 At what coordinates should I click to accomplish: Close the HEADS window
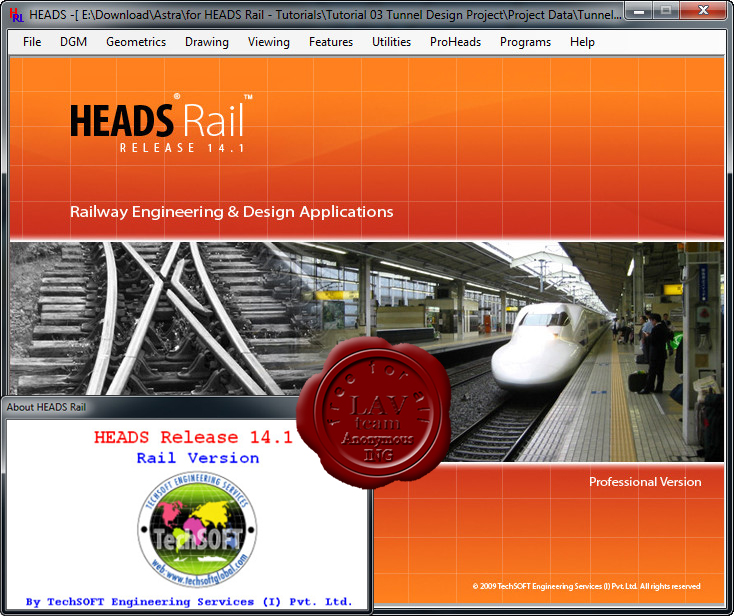point(703,11)
